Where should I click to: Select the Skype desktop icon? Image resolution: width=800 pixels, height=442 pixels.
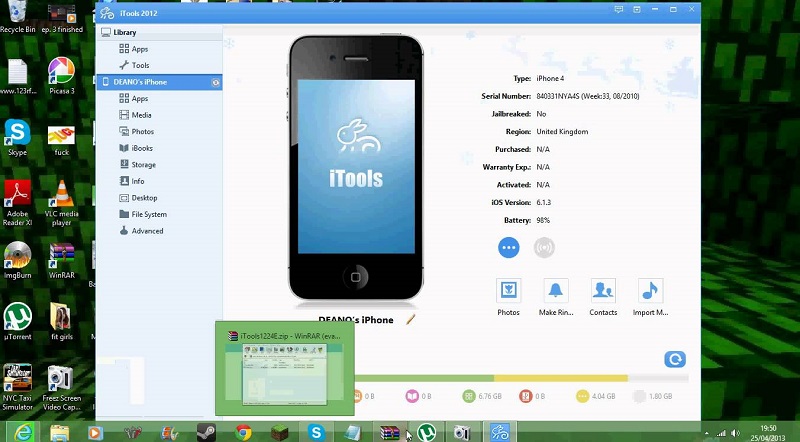click(18, 137)
